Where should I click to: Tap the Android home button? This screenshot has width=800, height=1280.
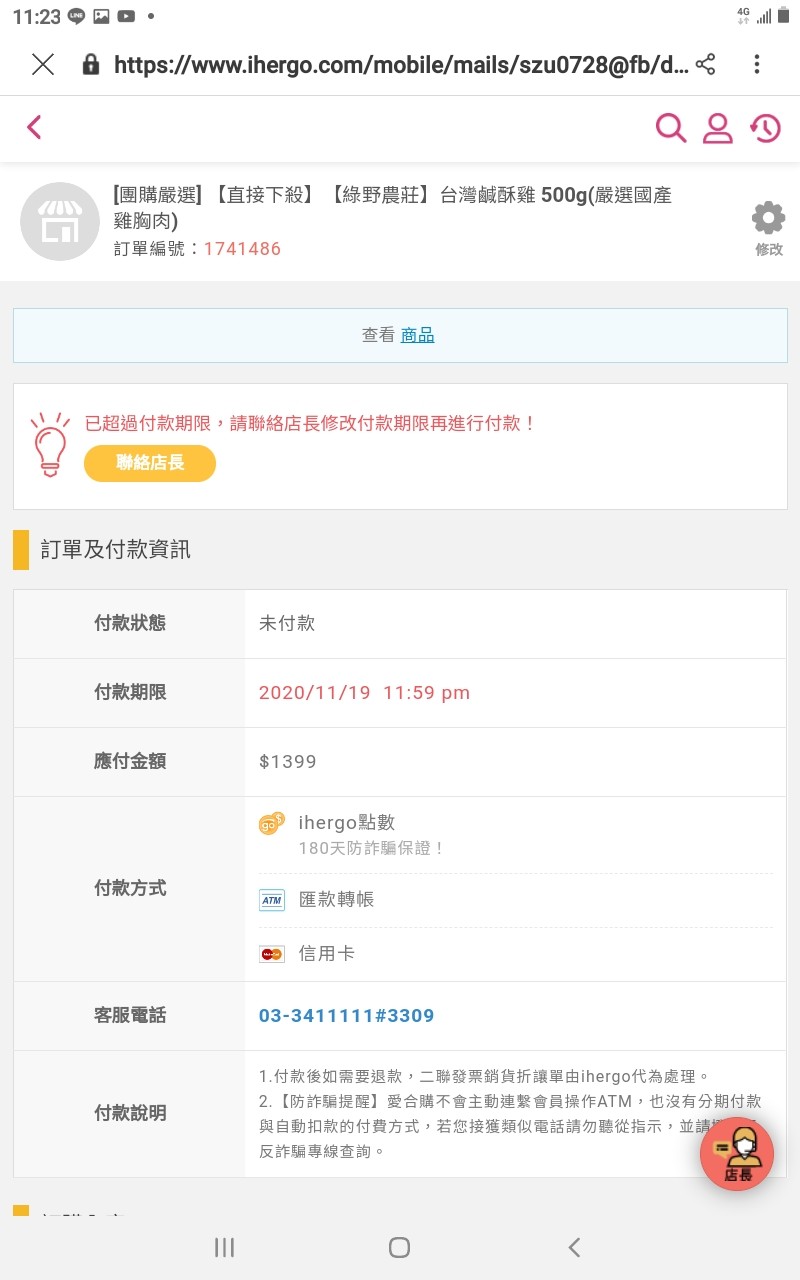[399, 1247]
